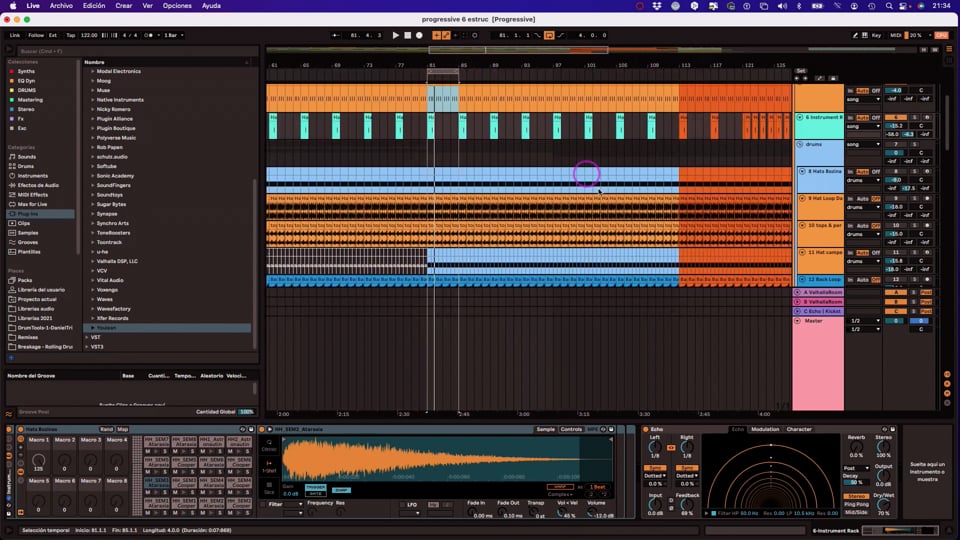Expand the Native Instruments folder
The height and width of the screenshot is (540, 960).
(92, 100)
